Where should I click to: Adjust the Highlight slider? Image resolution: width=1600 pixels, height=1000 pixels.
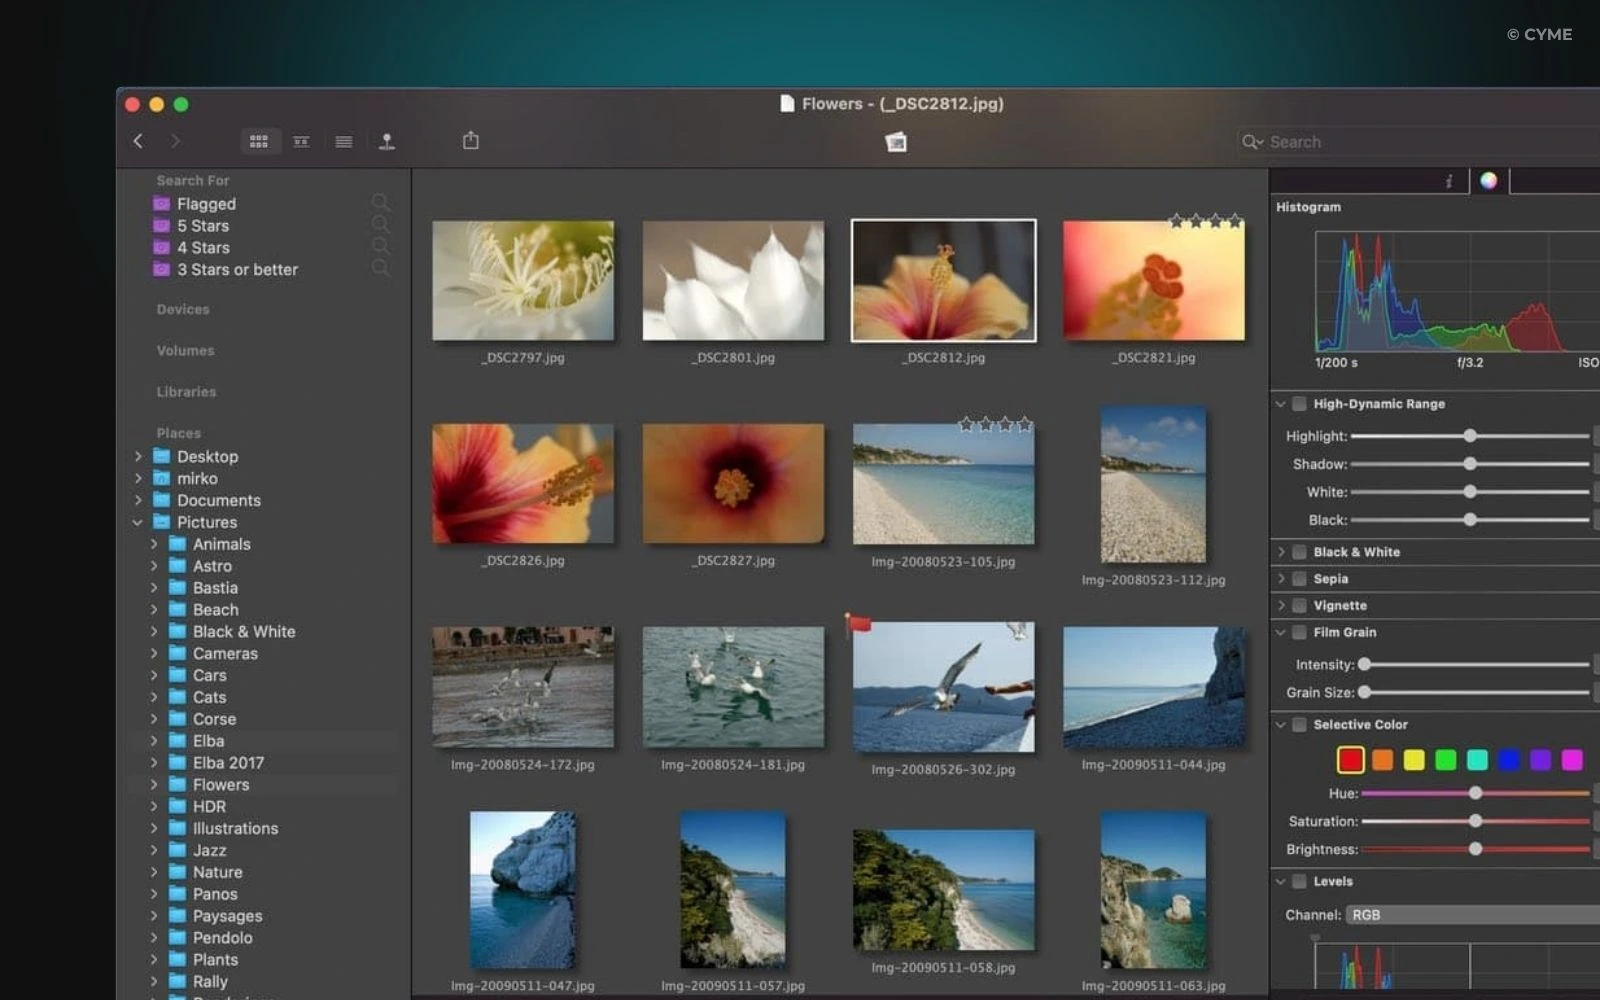click(1470, 436)
